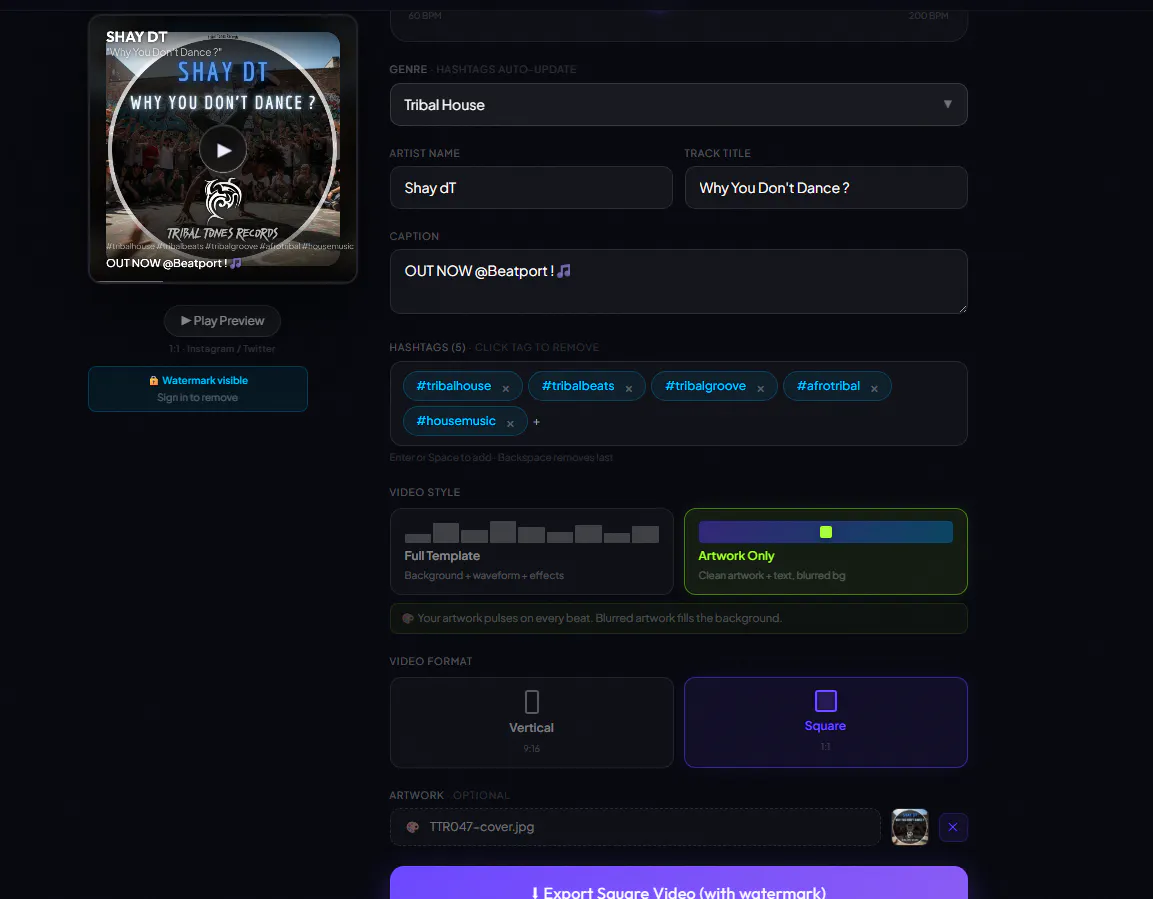
Task: Remove the #tribalbeats hashtag via its x
Action: point(629,389)
